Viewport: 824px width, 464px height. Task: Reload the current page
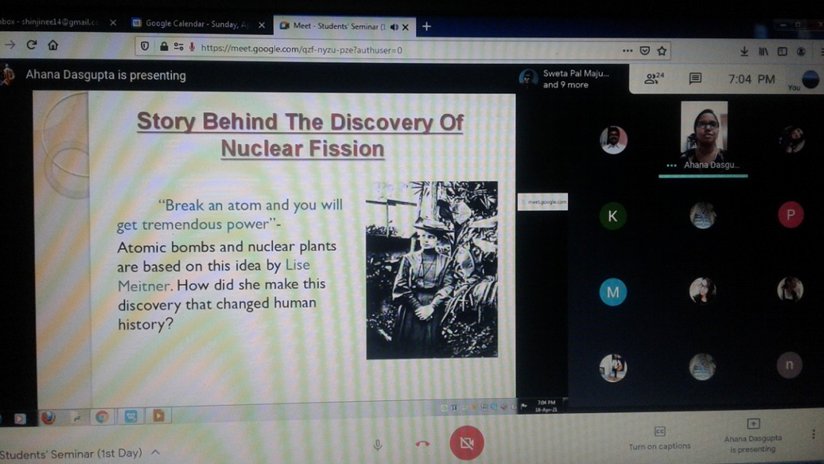(31, 46)
